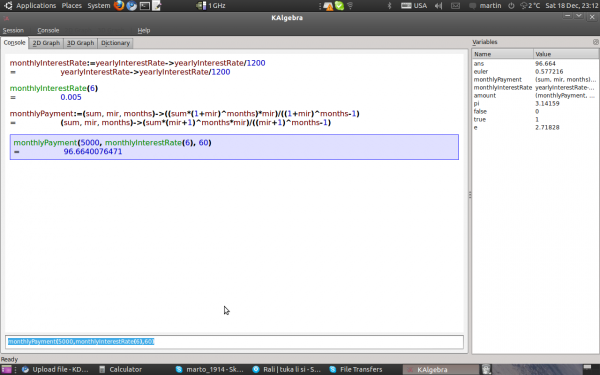Select the 'pi' variable row

click(x=535, y=104)
